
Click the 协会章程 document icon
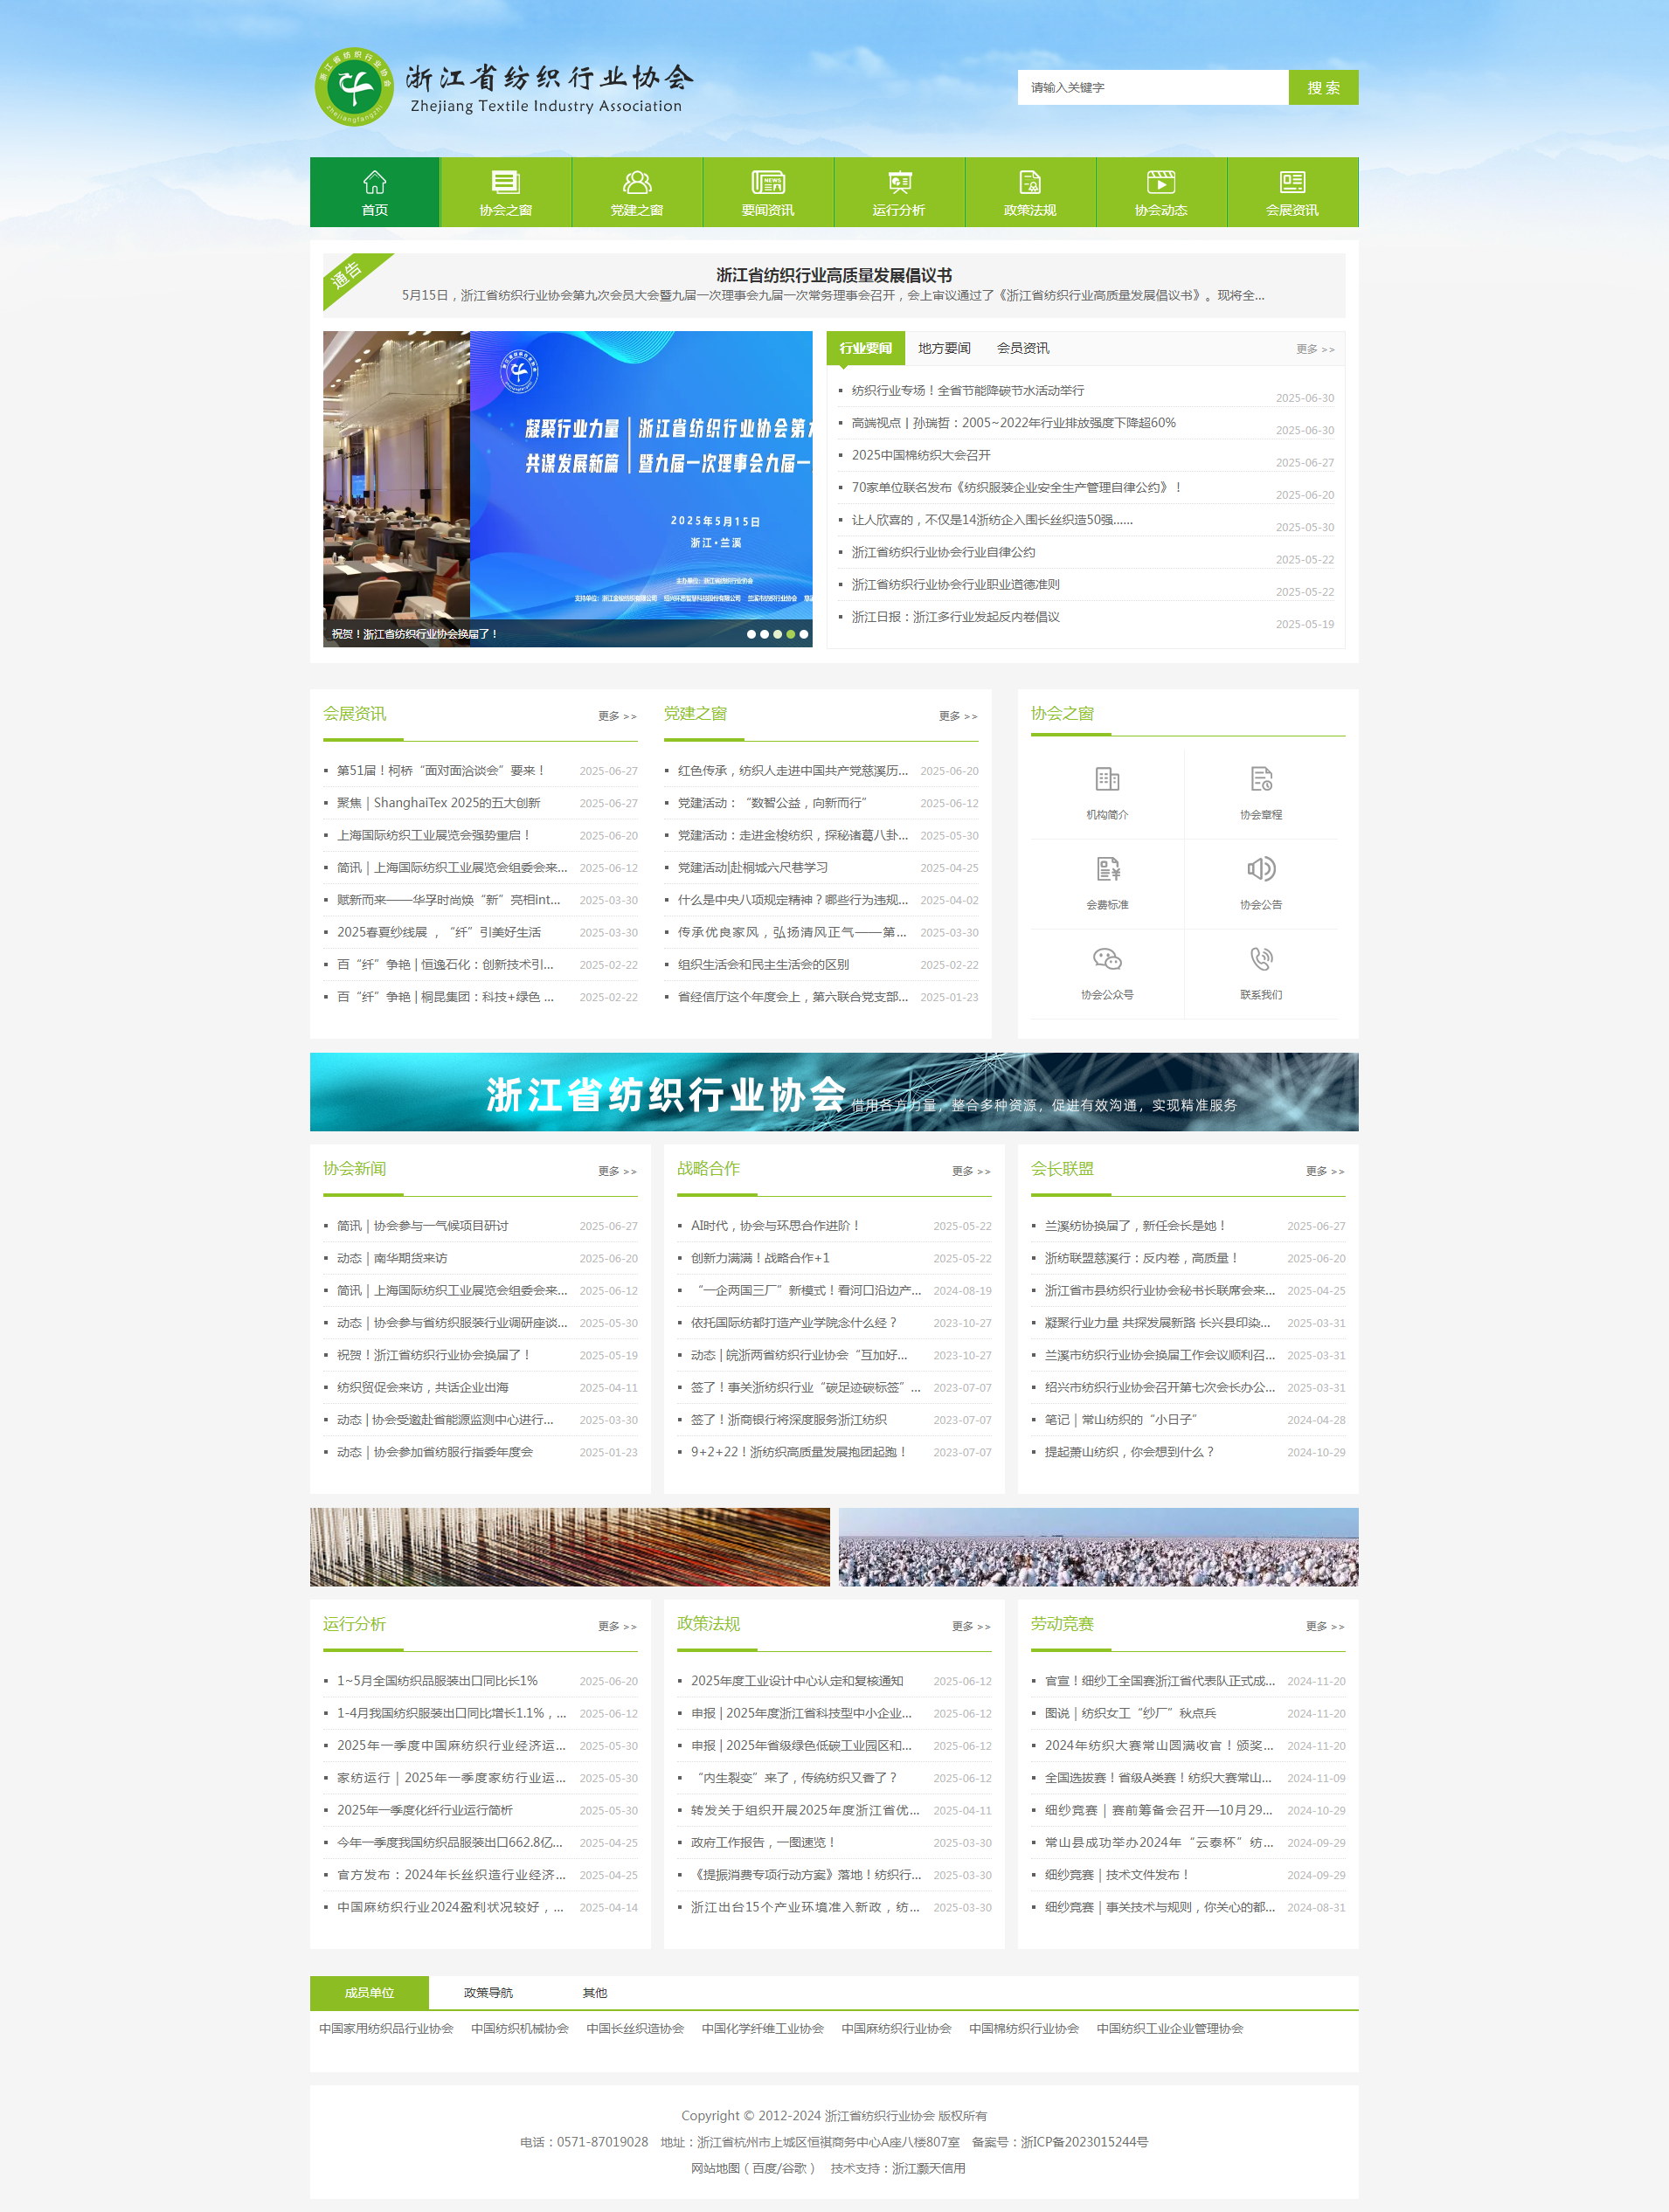1261,779
